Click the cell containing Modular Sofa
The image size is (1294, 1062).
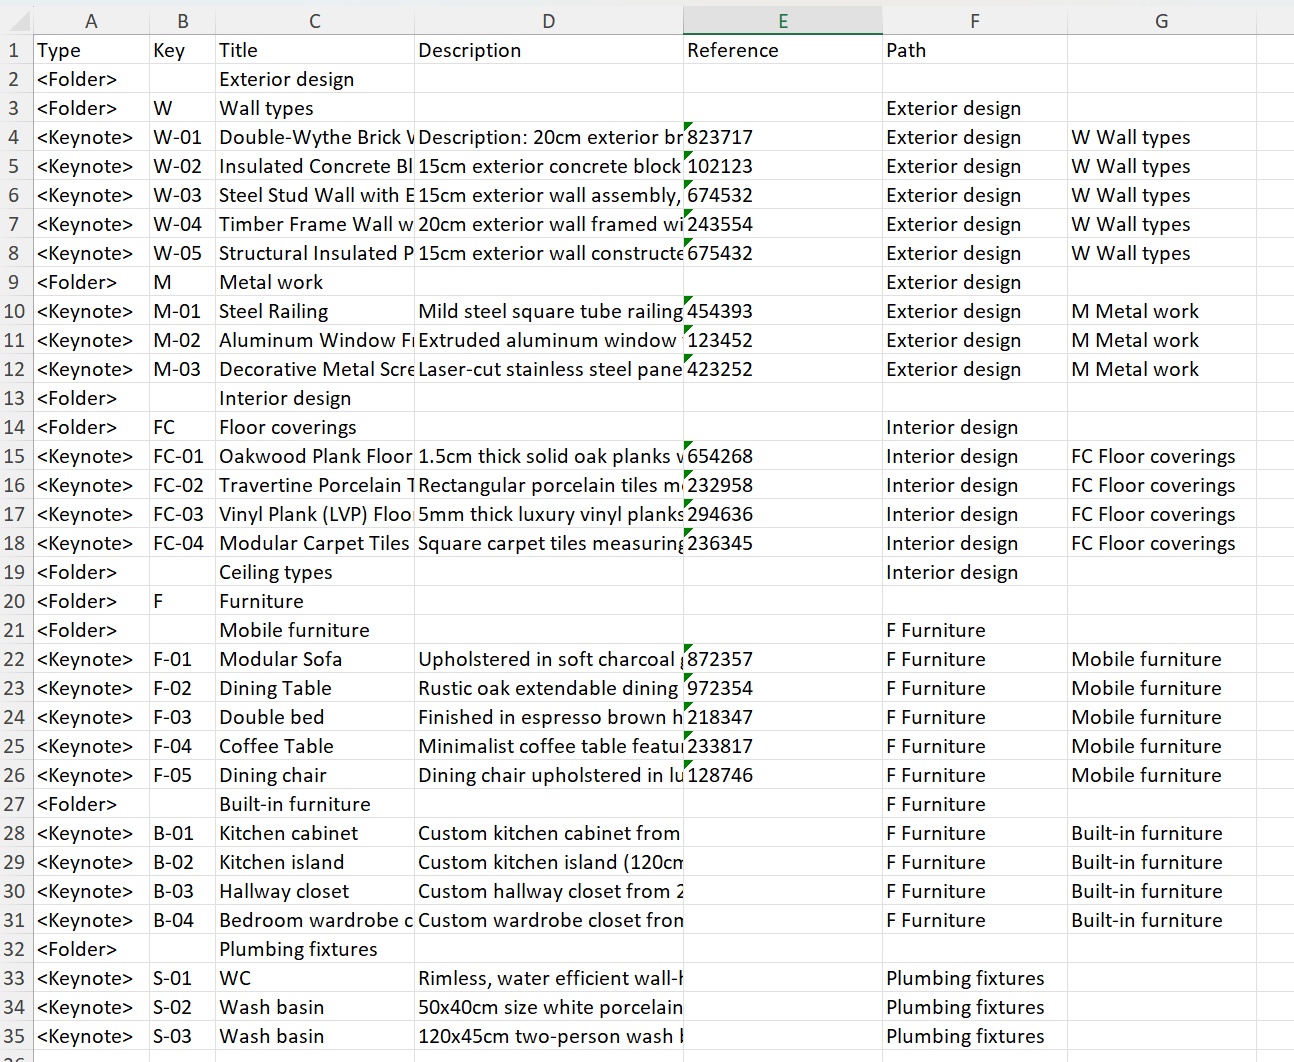(314, 659)
